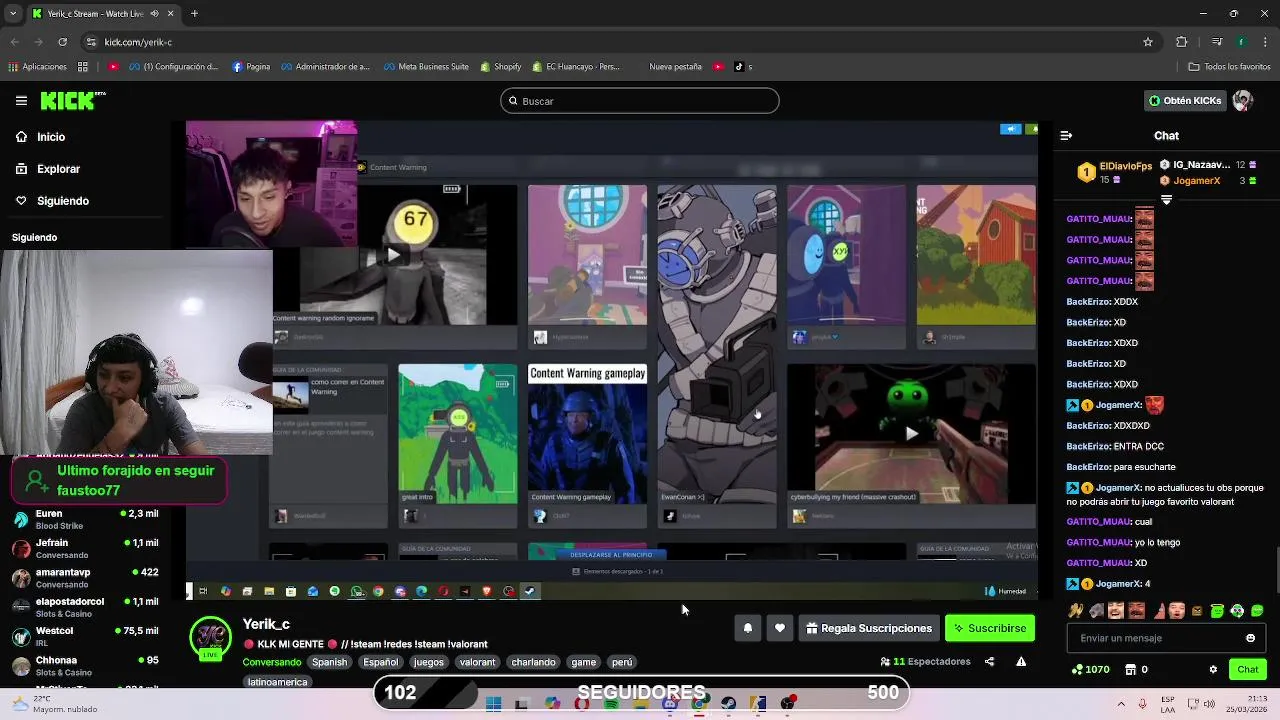Open the tab search dropdown arrow
The height and width of the screenshot is (720, 1280).
coord(11,13)
